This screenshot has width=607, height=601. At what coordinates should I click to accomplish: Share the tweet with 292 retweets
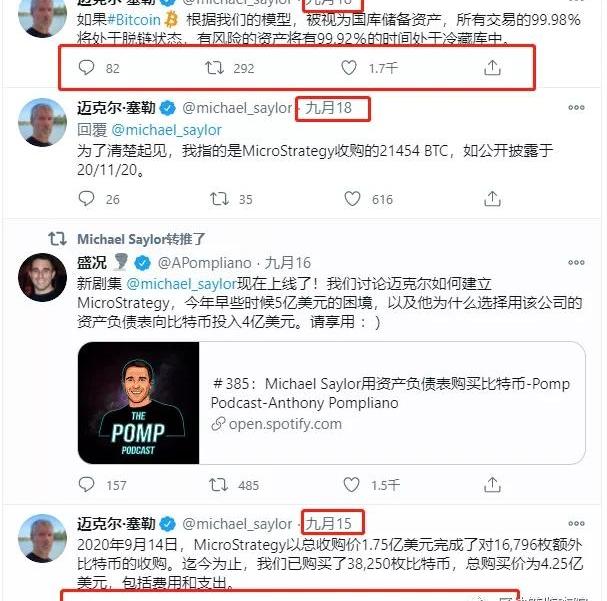[492, 68]
